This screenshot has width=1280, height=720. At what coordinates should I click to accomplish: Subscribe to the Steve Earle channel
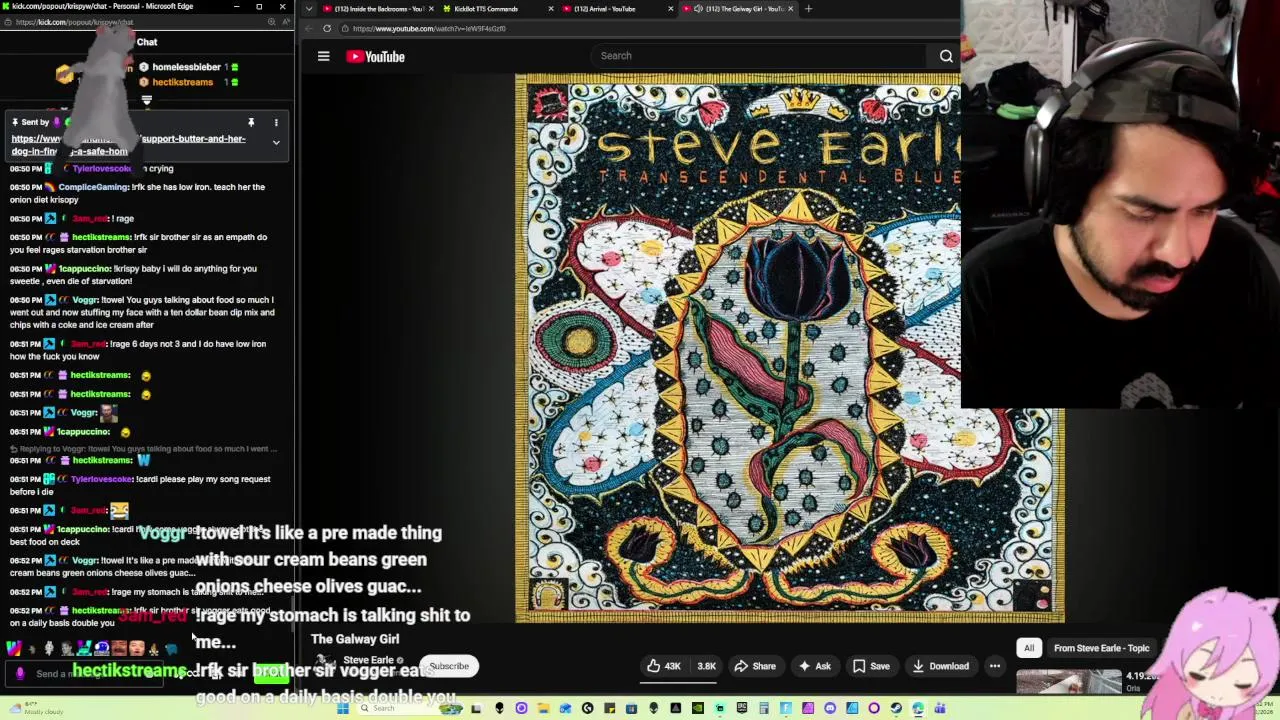pyautogui.click(x=449, y=666)
